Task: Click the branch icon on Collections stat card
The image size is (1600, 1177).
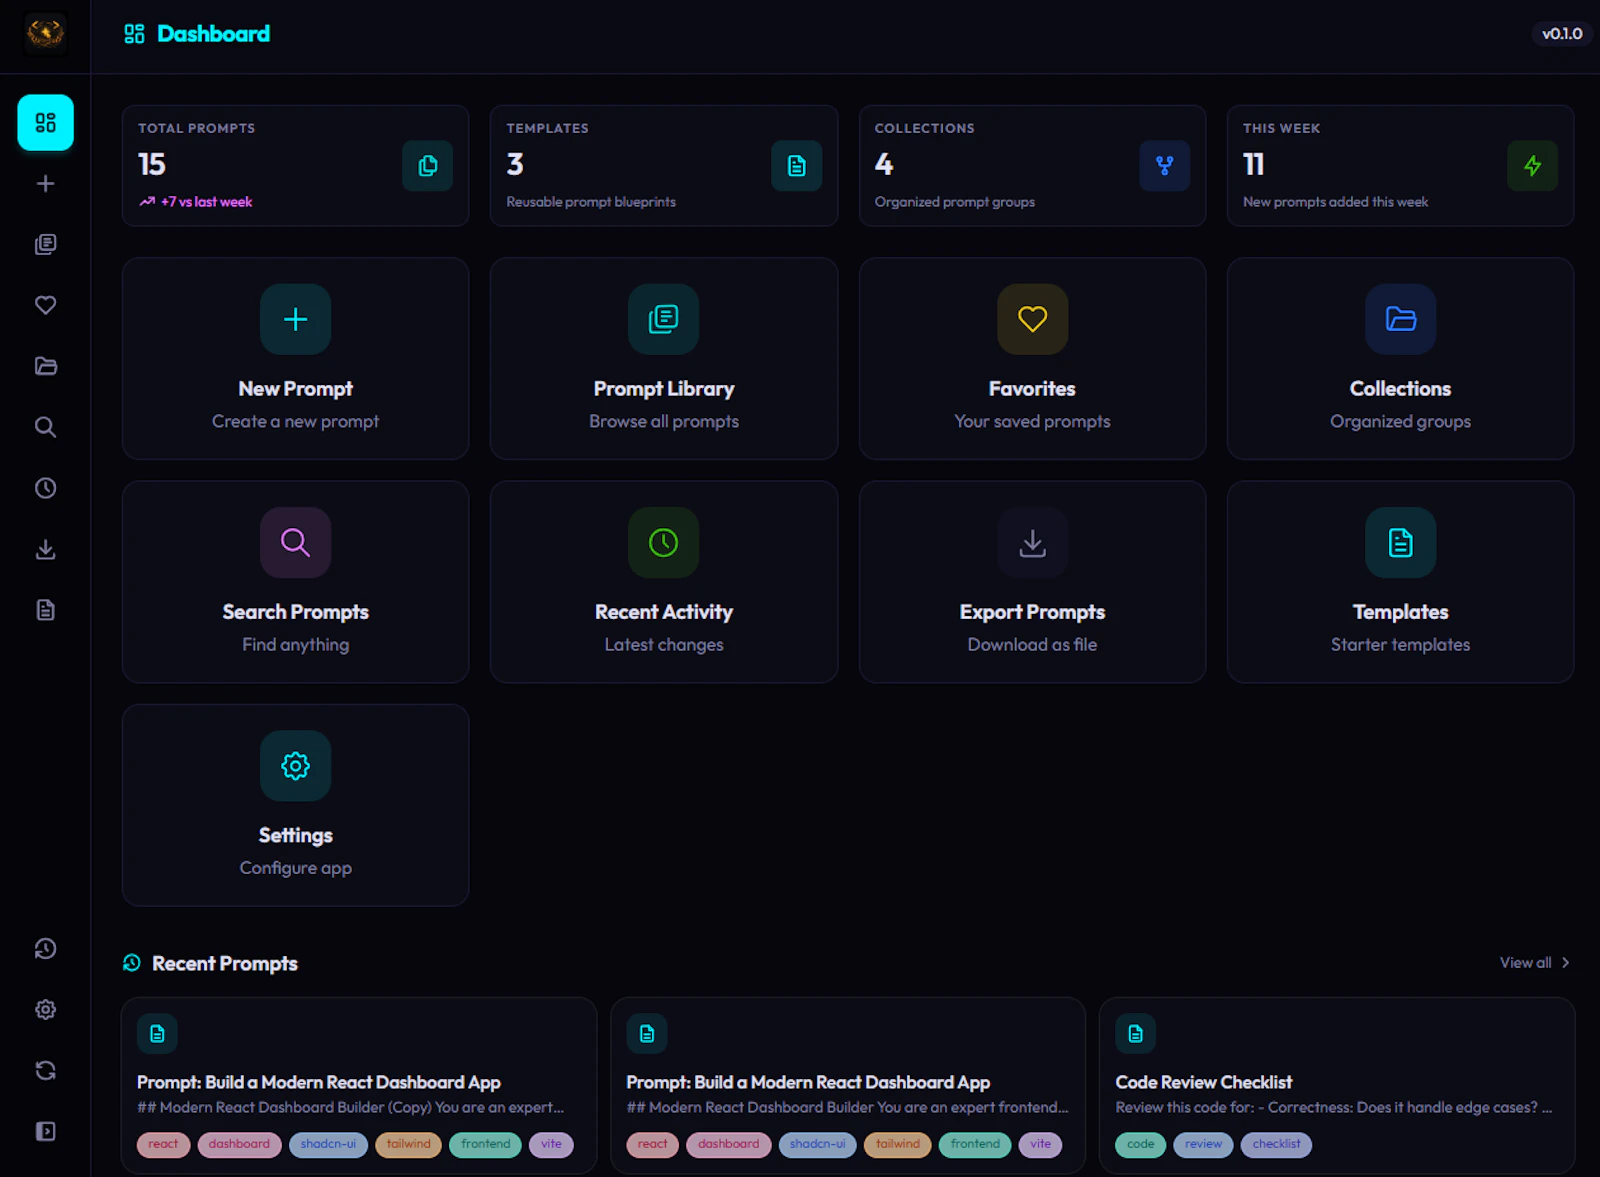Action: point(1165,166)
